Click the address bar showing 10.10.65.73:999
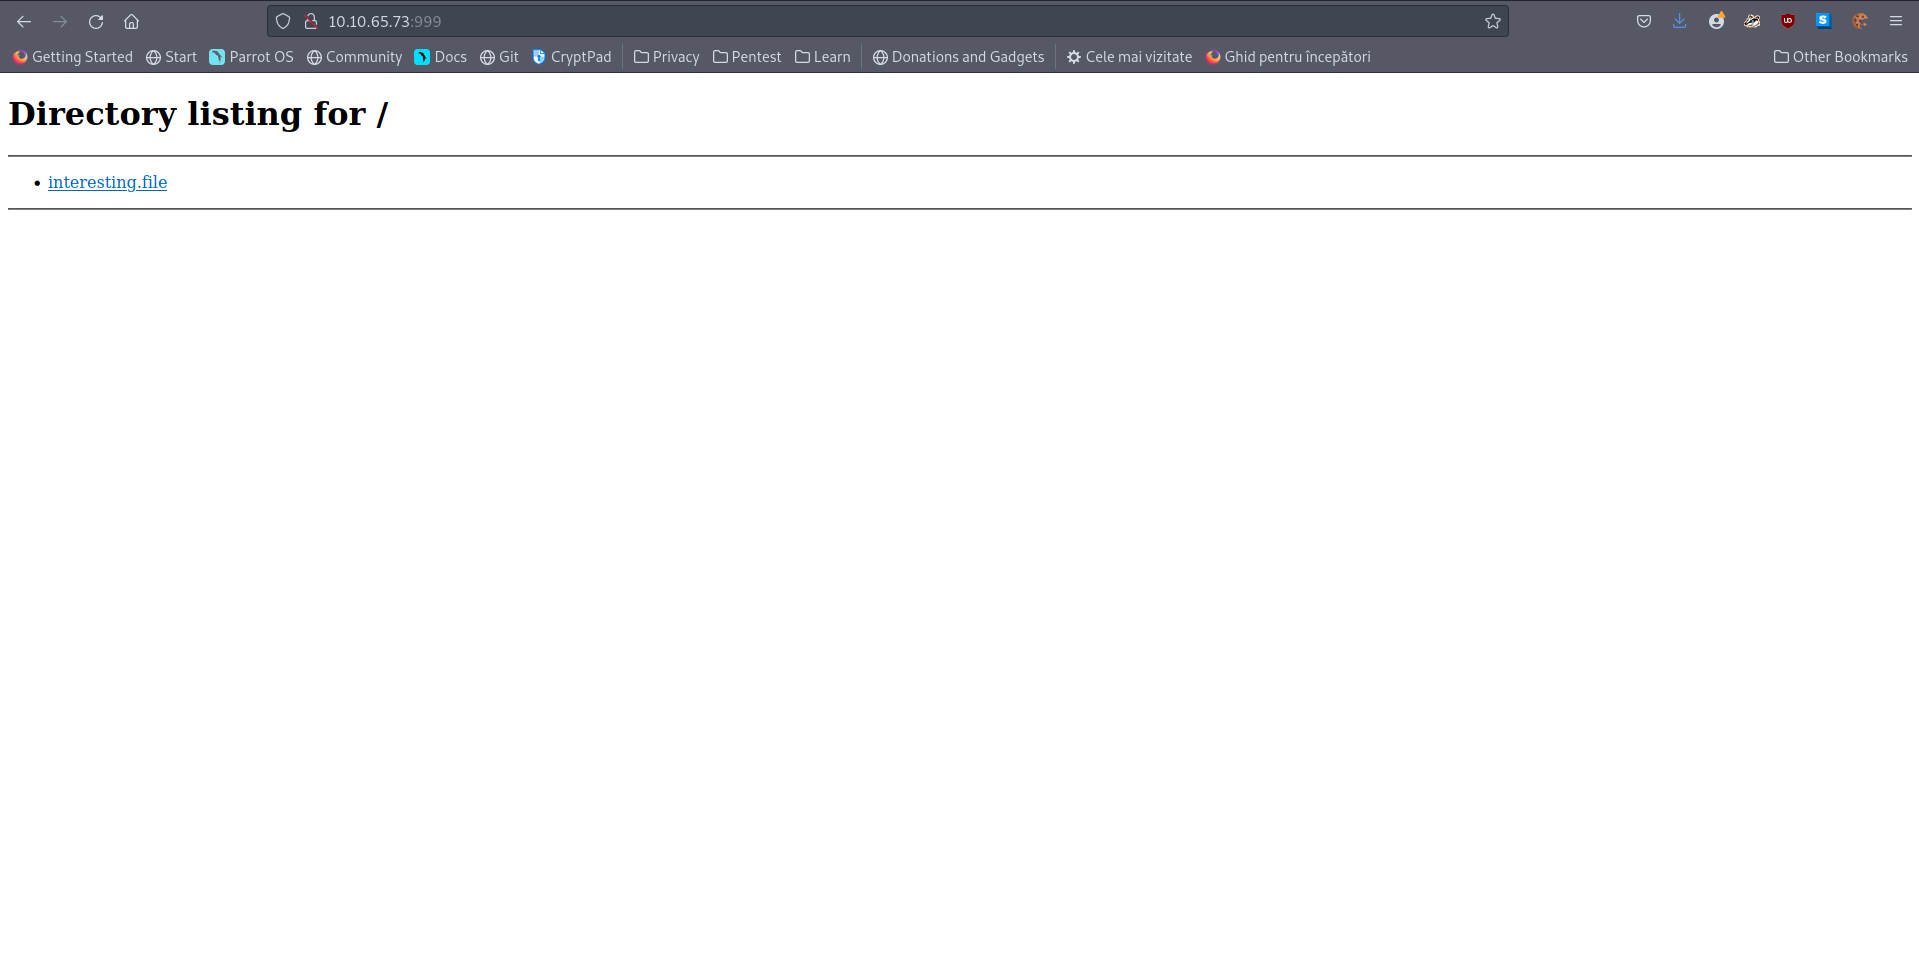Viewport: 1919px width, 957px height. pos(800,21)
